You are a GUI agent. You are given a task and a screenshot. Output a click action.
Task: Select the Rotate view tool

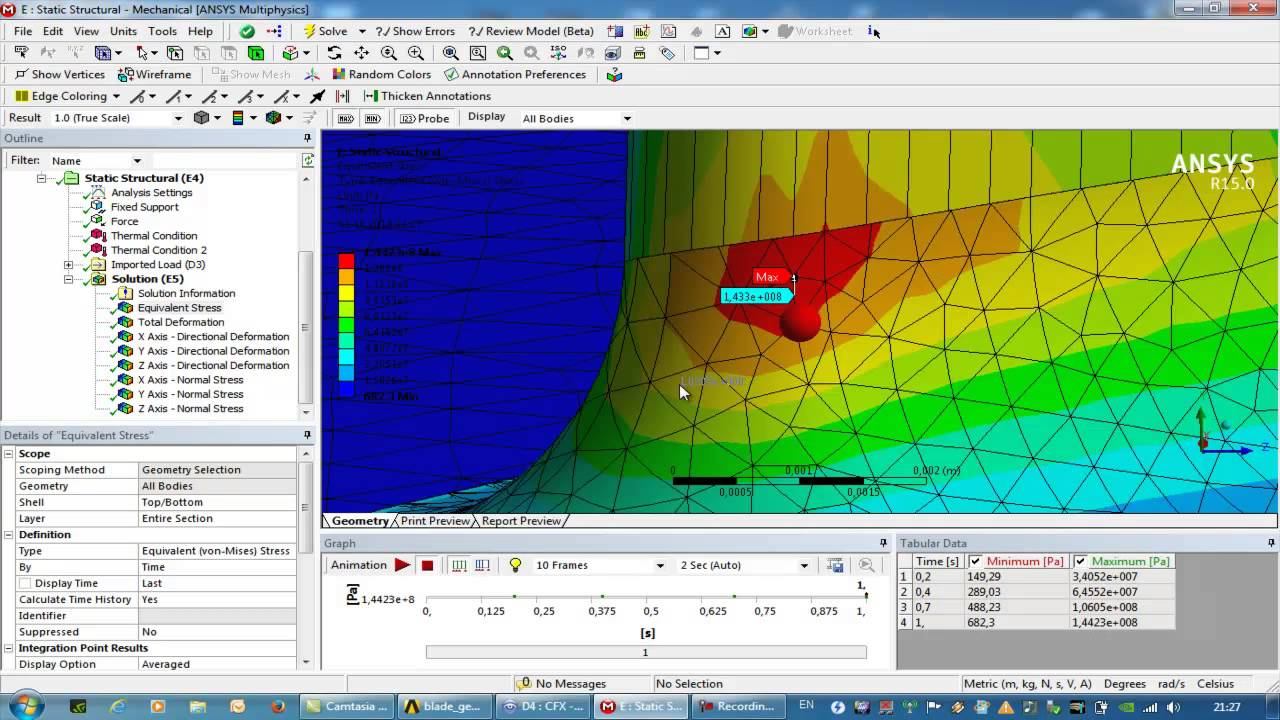[x=334, y=53]
